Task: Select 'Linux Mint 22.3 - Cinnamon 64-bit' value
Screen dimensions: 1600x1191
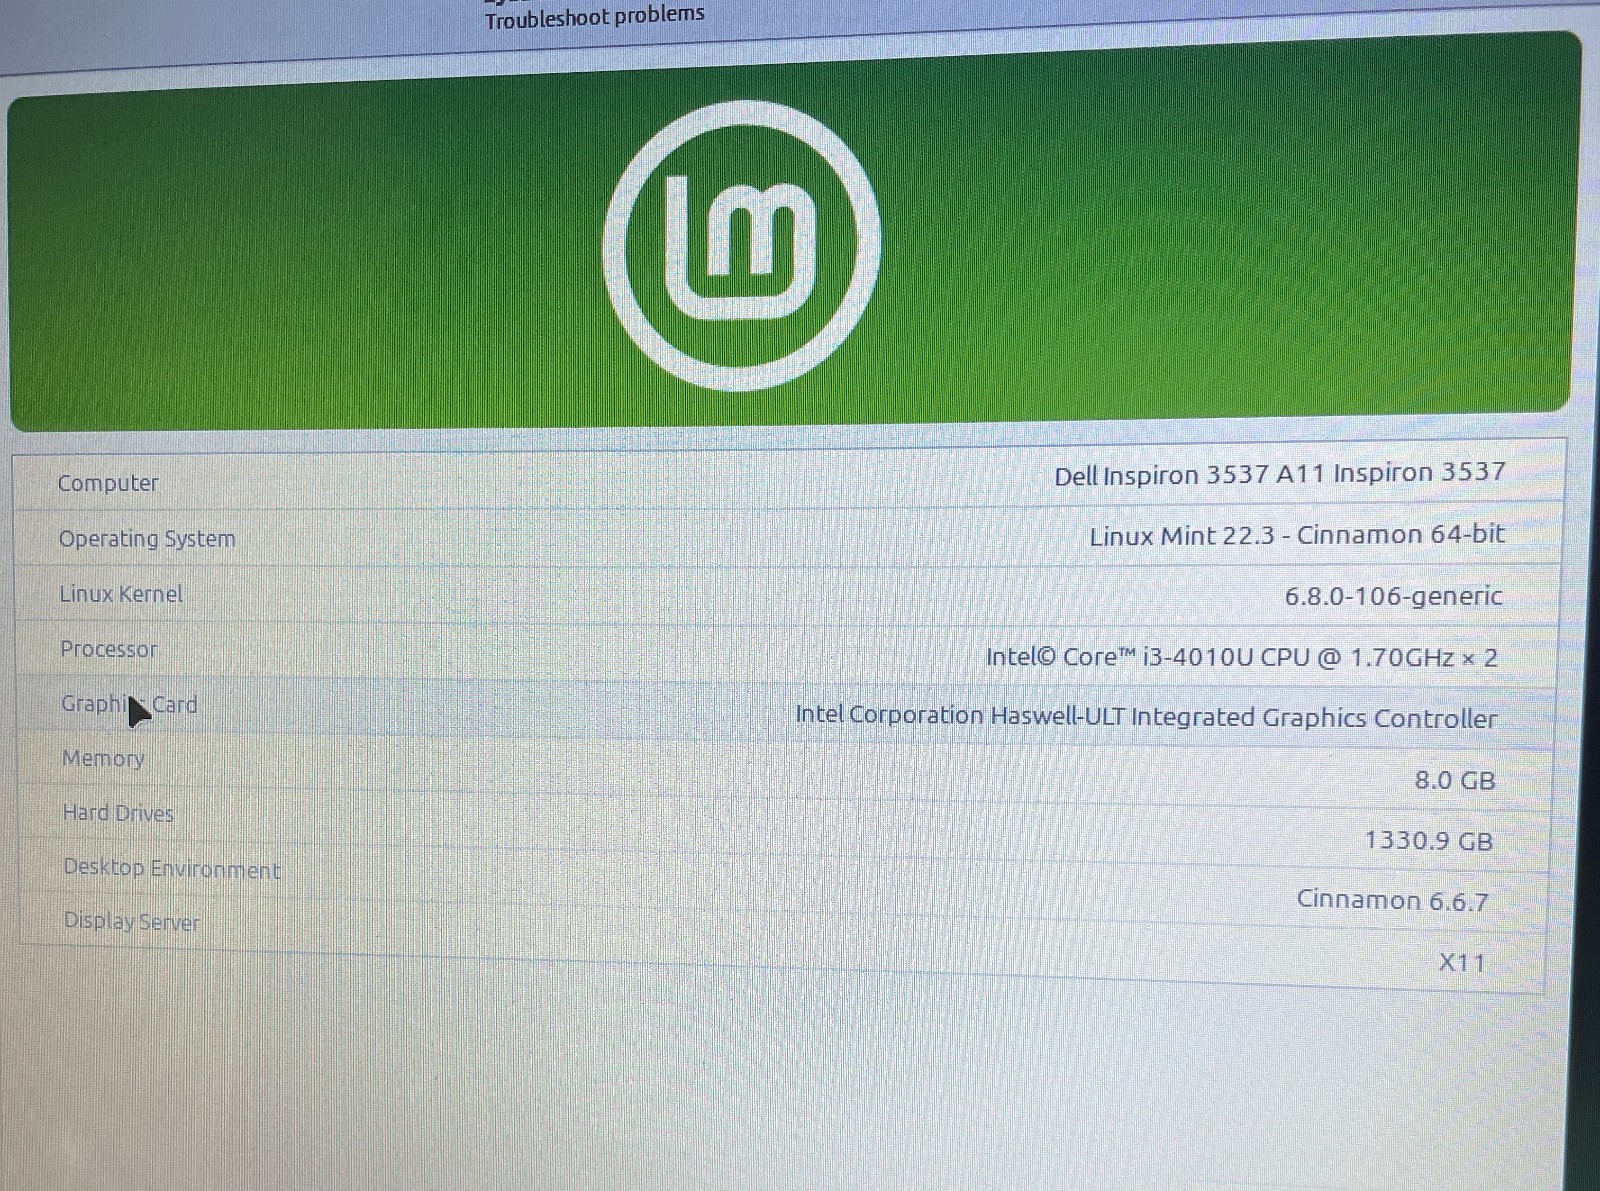Action: [x=1297, y=535]
